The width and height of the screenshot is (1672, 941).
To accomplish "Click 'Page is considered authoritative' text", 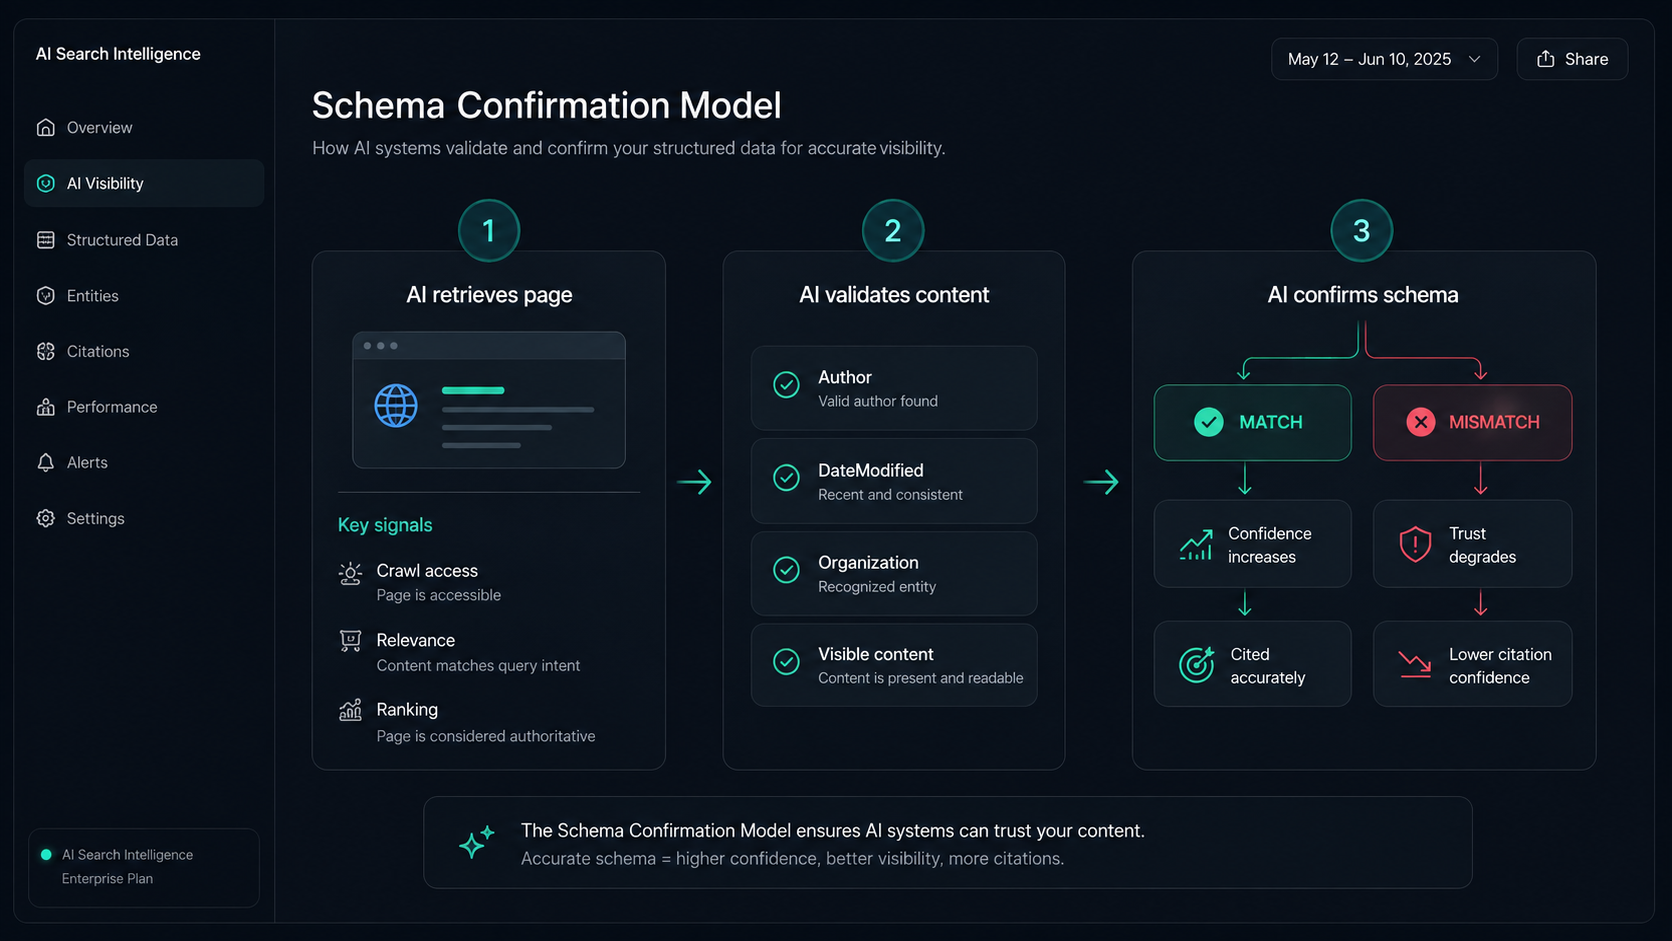I will coord(485,736).
